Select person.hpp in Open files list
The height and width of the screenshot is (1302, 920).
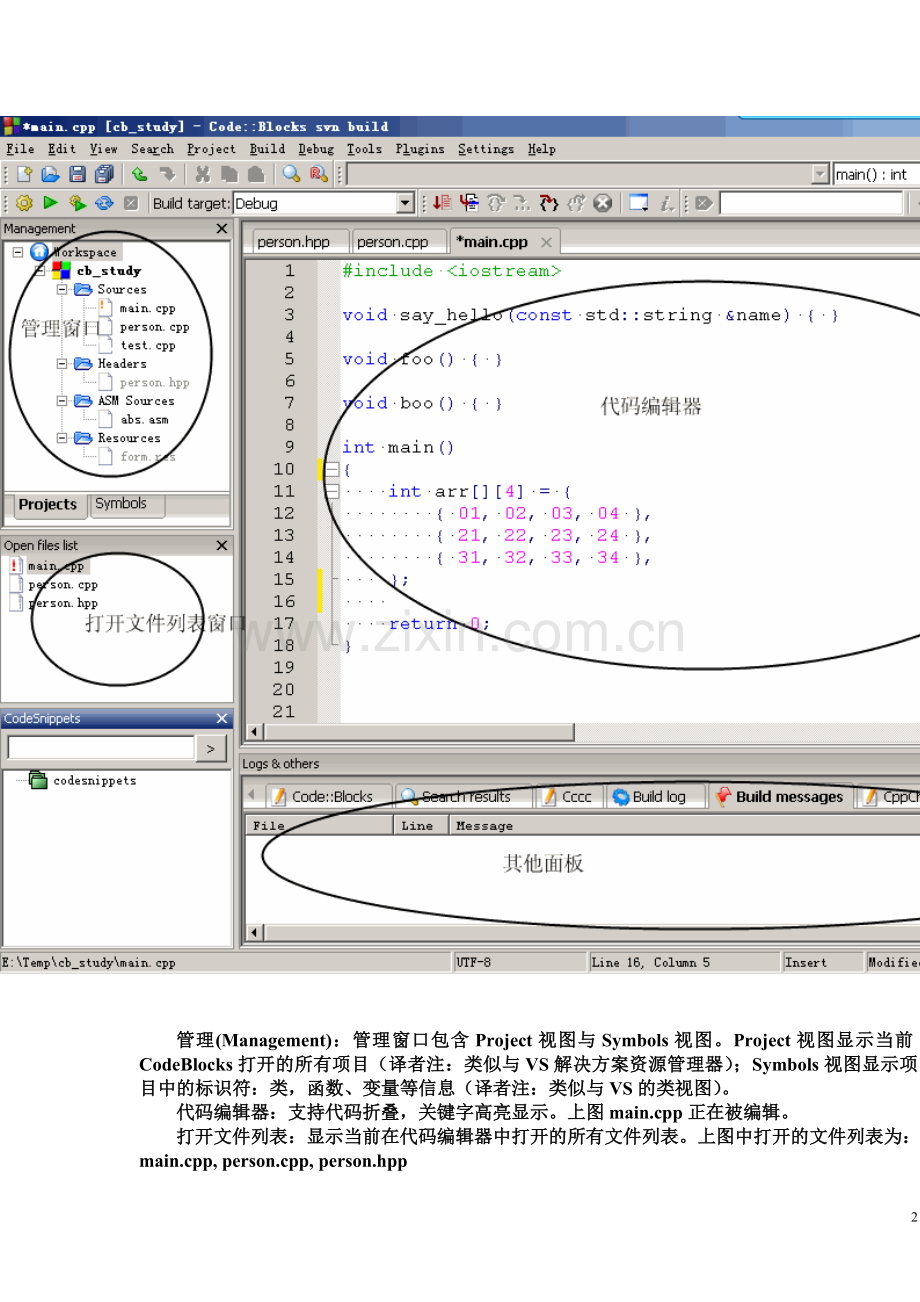click(x=62, y=603)
